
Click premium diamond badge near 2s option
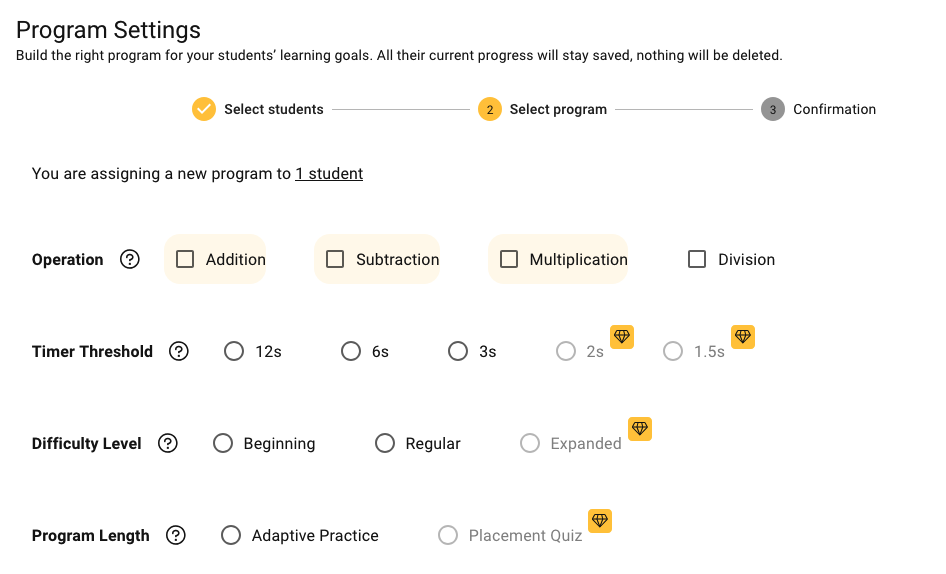tap(622, 337)
